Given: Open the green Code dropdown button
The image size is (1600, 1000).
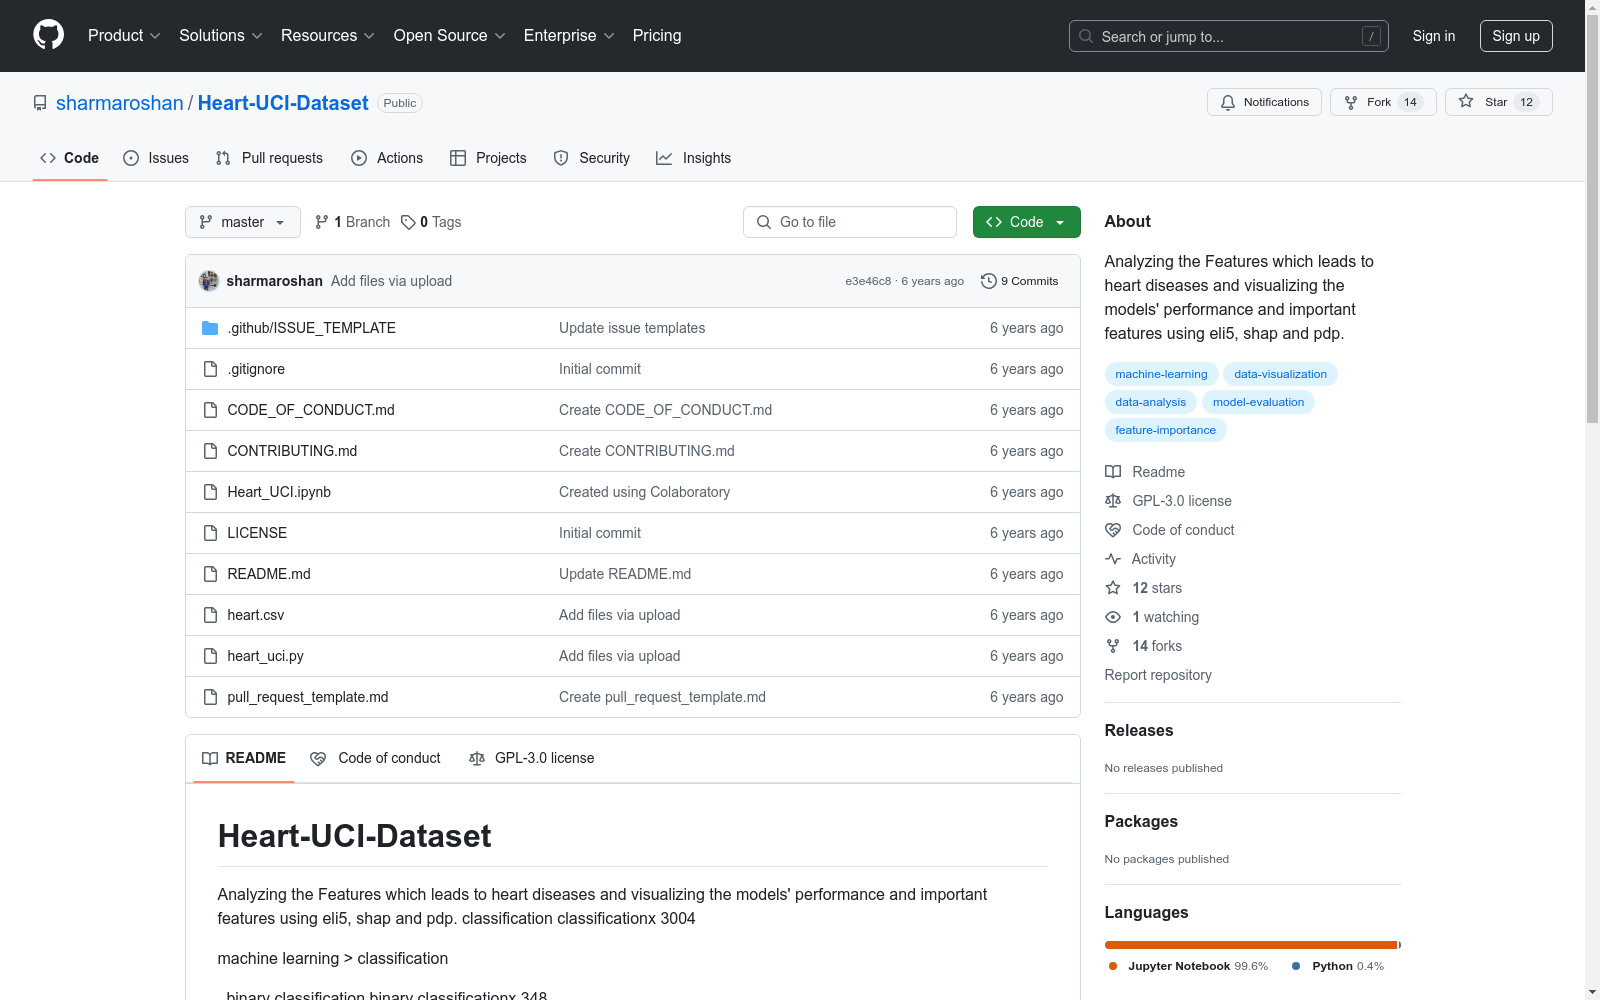Looking at the screenshot, I should [1026, 222].
